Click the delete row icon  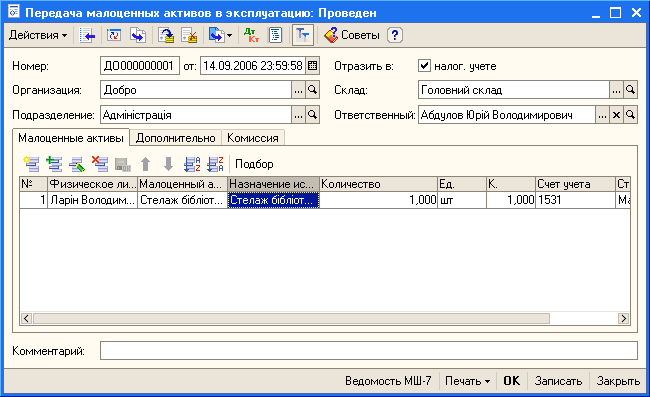point(100,164)
